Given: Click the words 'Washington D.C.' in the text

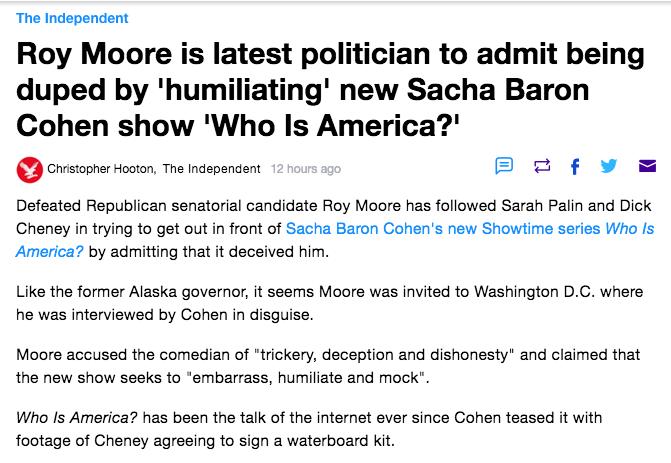Looking at the screenshot, I should click(x=534, y=292).
